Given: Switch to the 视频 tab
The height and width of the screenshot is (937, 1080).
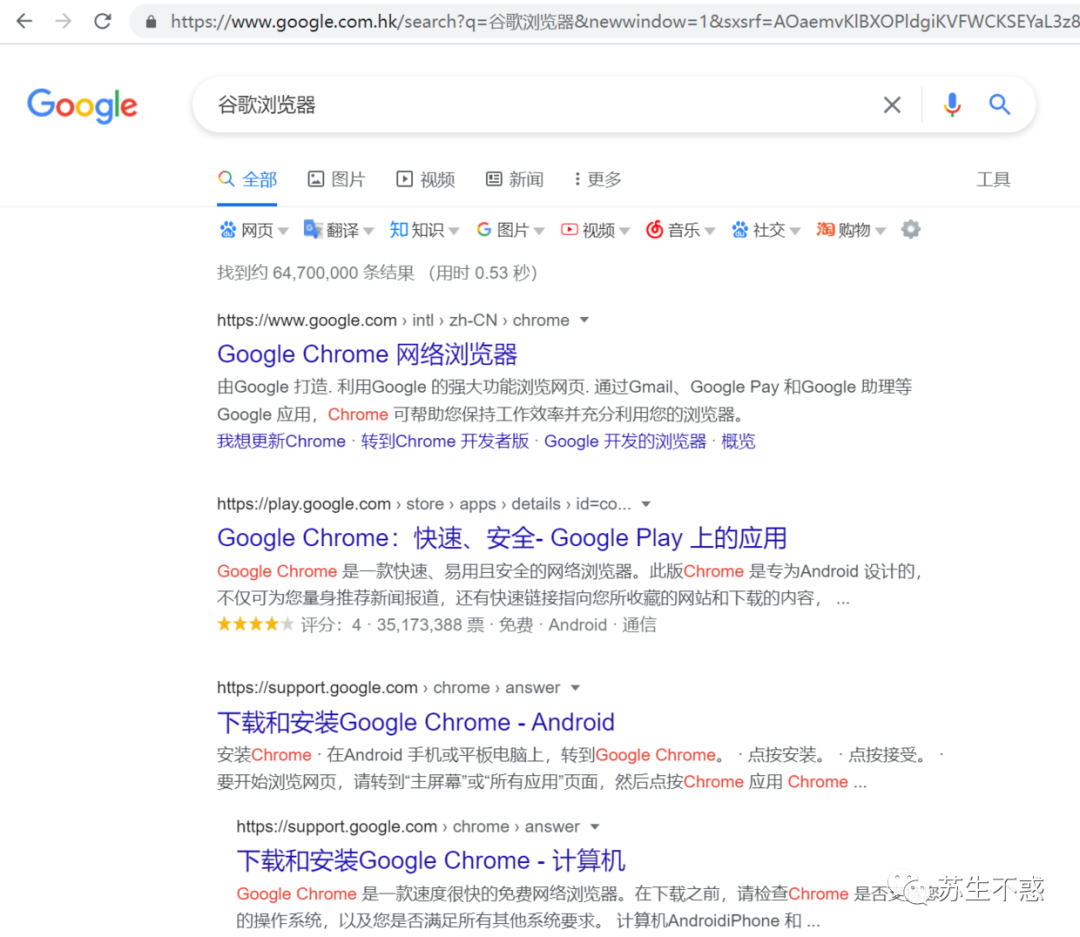Looking at the screenshot, I should click(426, 180).
